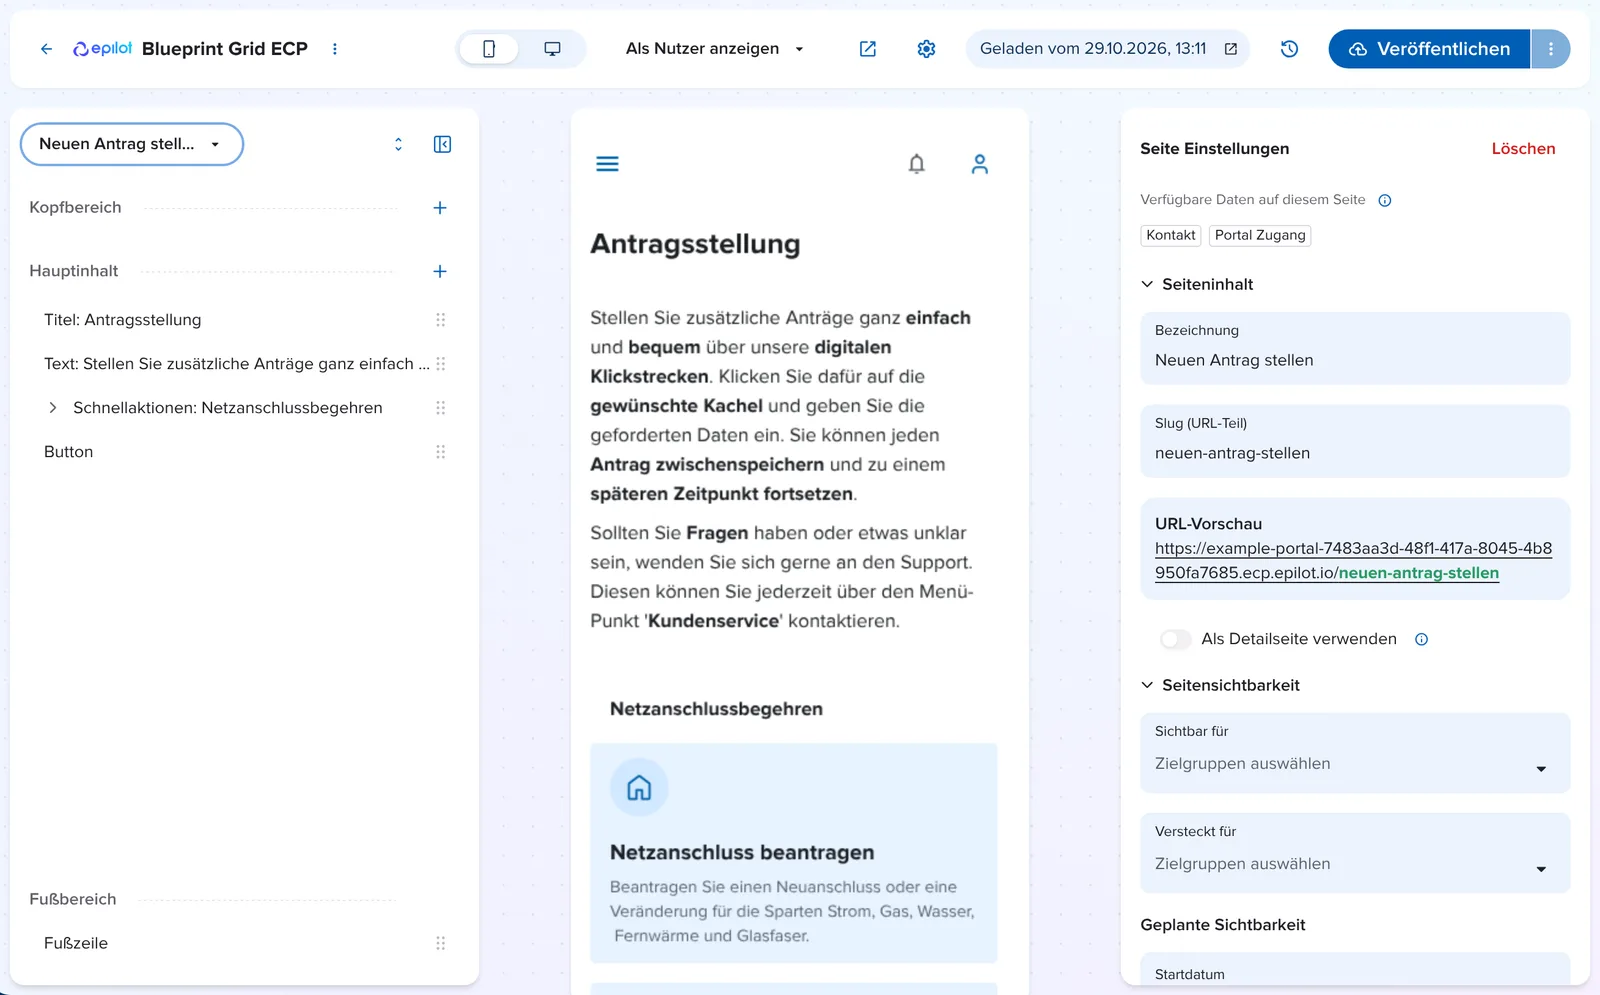Edit the Slug (URL-Teil) field
The width and height of the screenshot is (1600, 995).
1355,441
